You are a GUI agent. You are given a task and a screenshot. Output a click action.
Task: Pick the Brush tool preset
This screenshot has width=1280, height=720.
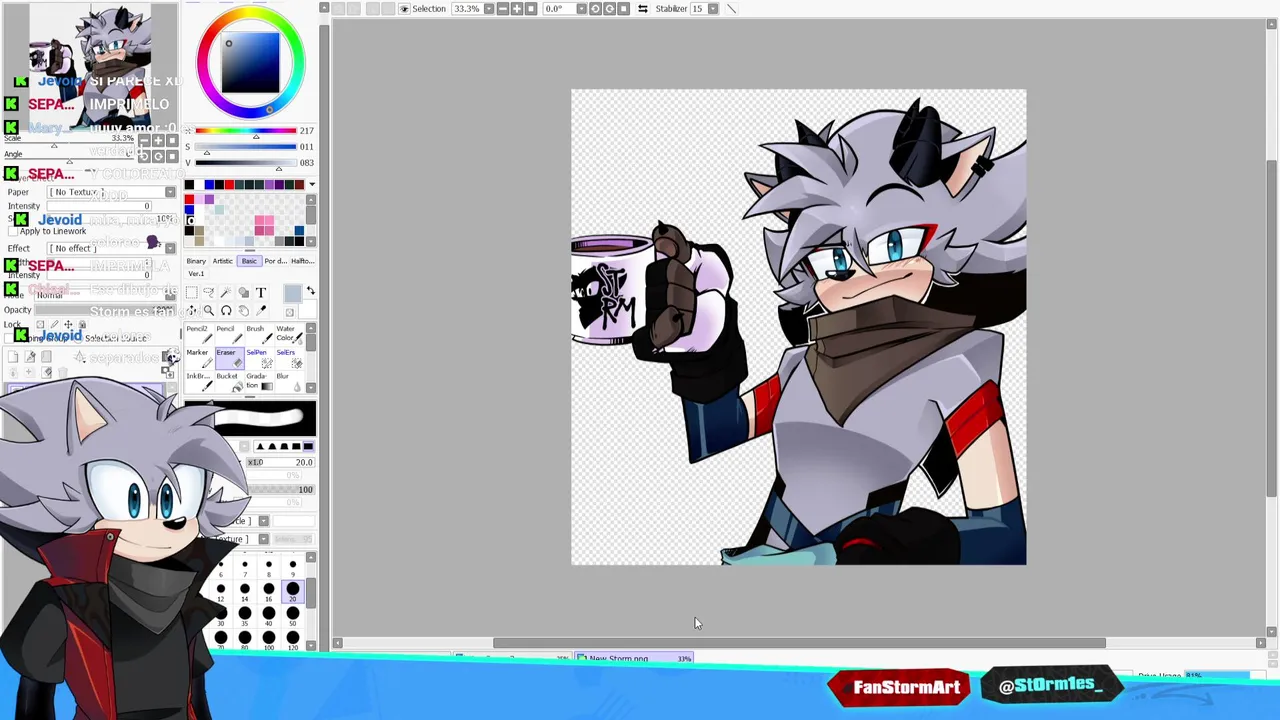pos(260,335)
